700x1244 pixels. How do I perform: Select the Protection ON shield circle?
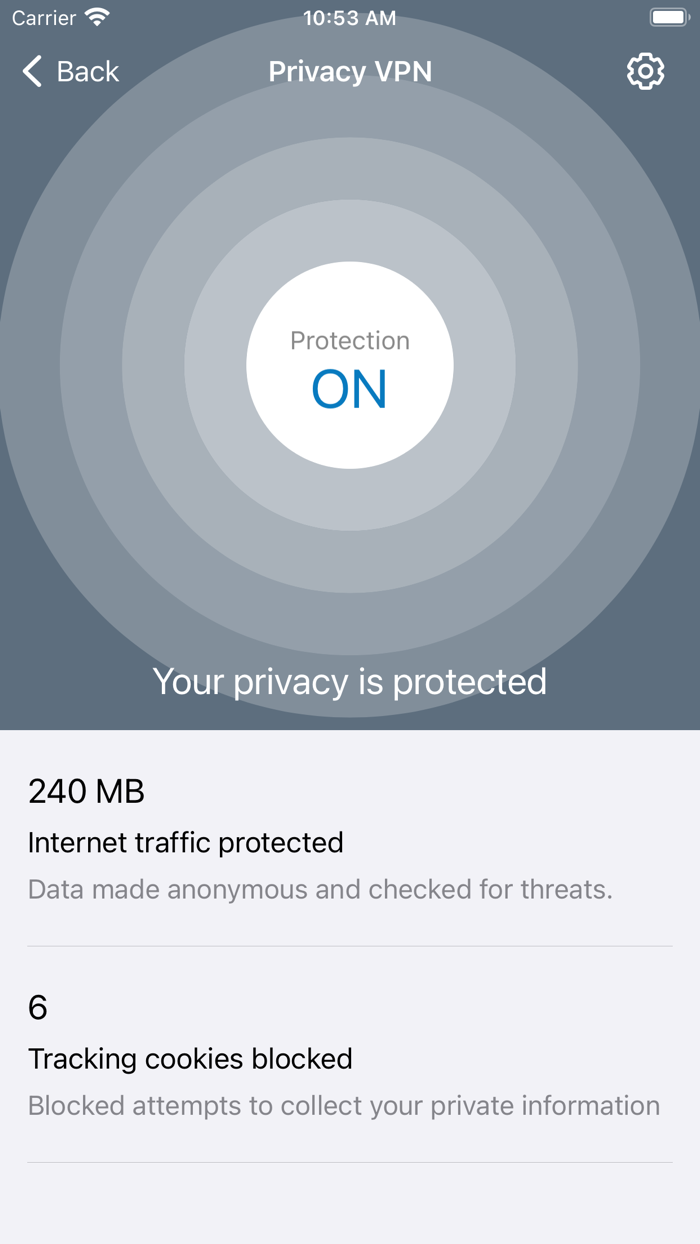350,365
